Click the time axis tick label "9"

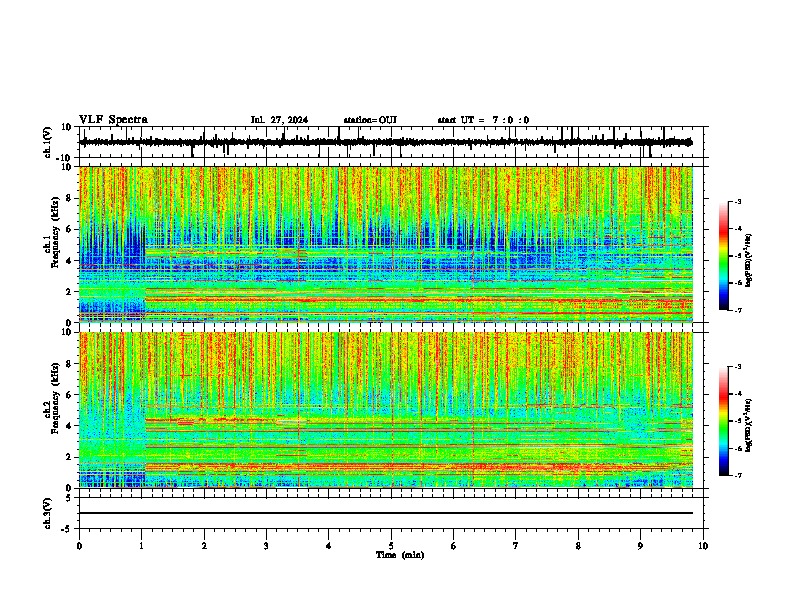(x=640, y=546)
